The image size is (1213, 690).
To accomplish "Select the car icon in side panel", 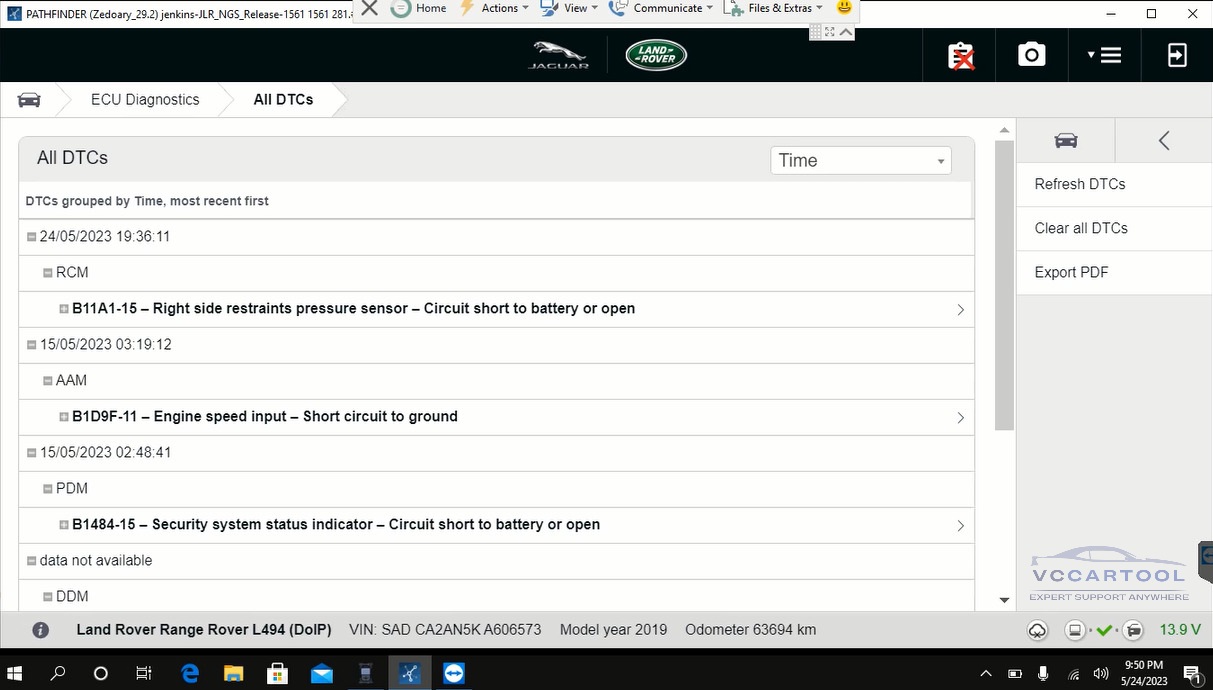I will (1066, 140).
